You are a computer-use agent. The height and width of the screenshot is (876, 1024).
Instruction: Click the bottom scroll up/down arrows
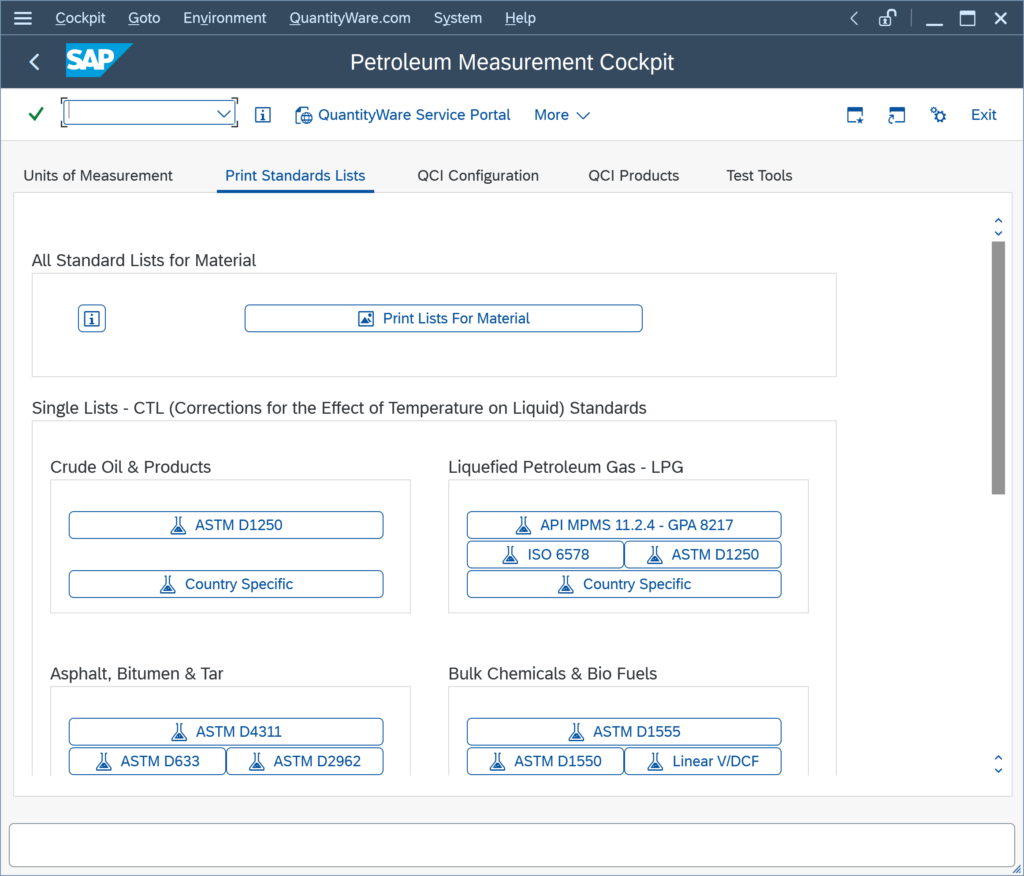998,764
